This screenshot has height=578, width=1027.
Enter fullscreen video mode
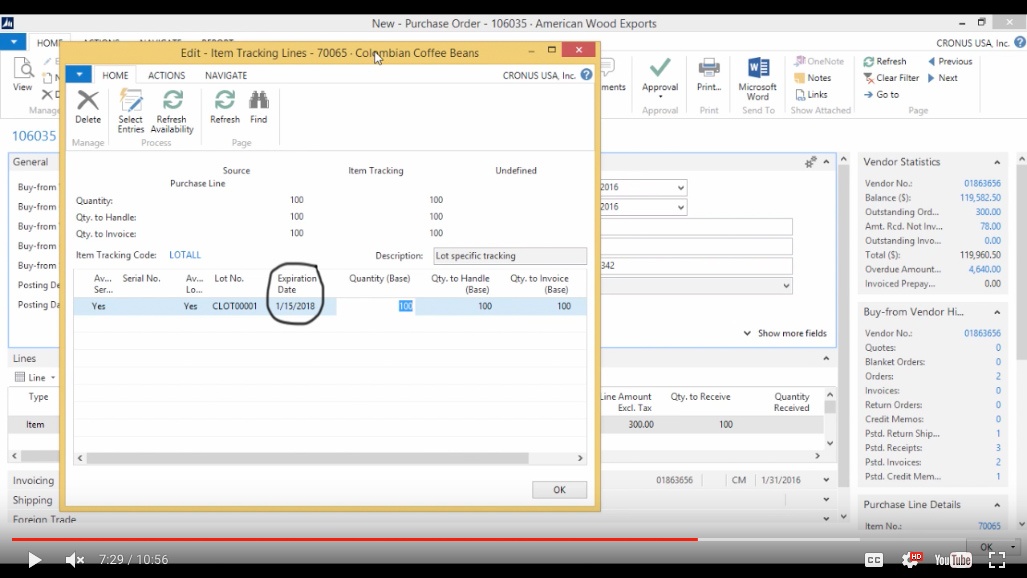pos(997,559)
